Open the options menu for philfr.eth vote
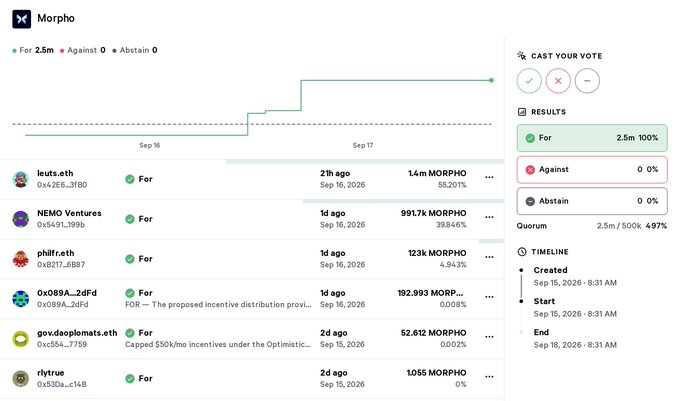 (x=489, y=257)
